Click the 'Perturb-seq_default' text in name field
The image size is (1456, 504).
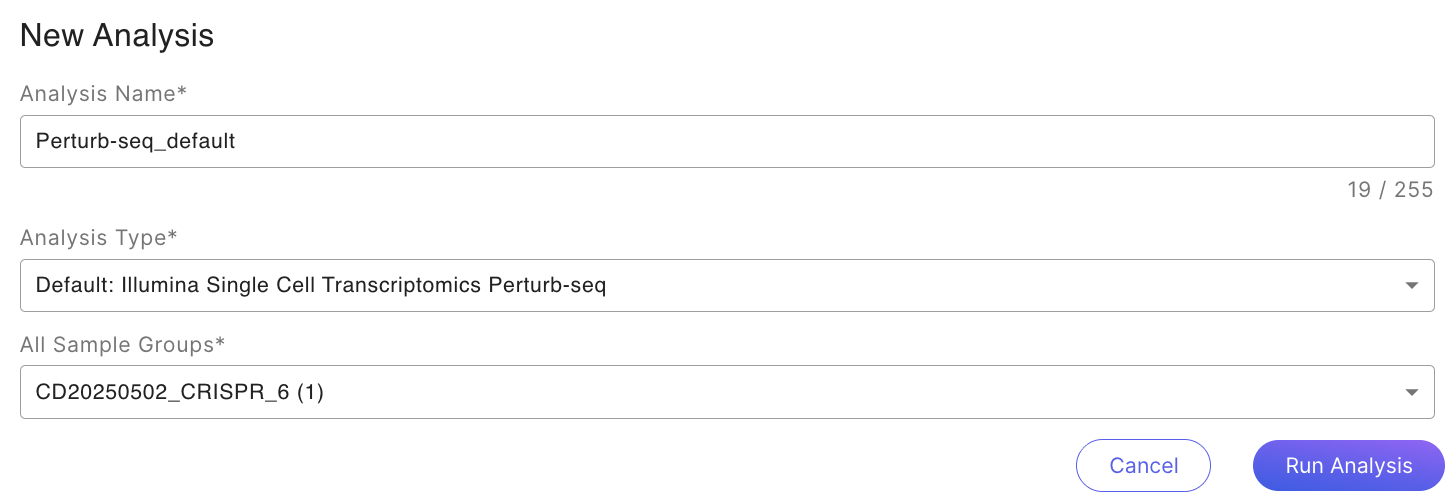[x=135, y=141]
